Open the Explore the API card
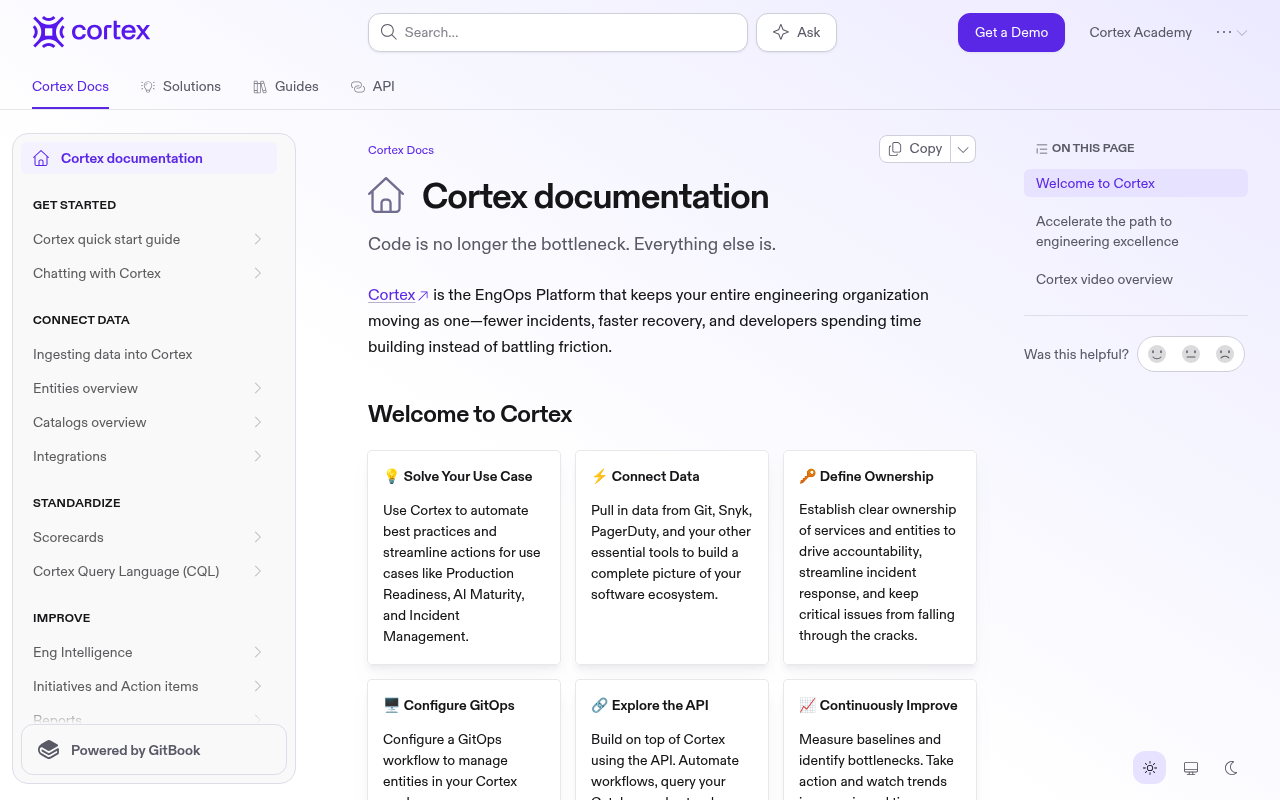This screenshot has width=1280, height=800. coord(672,740)
